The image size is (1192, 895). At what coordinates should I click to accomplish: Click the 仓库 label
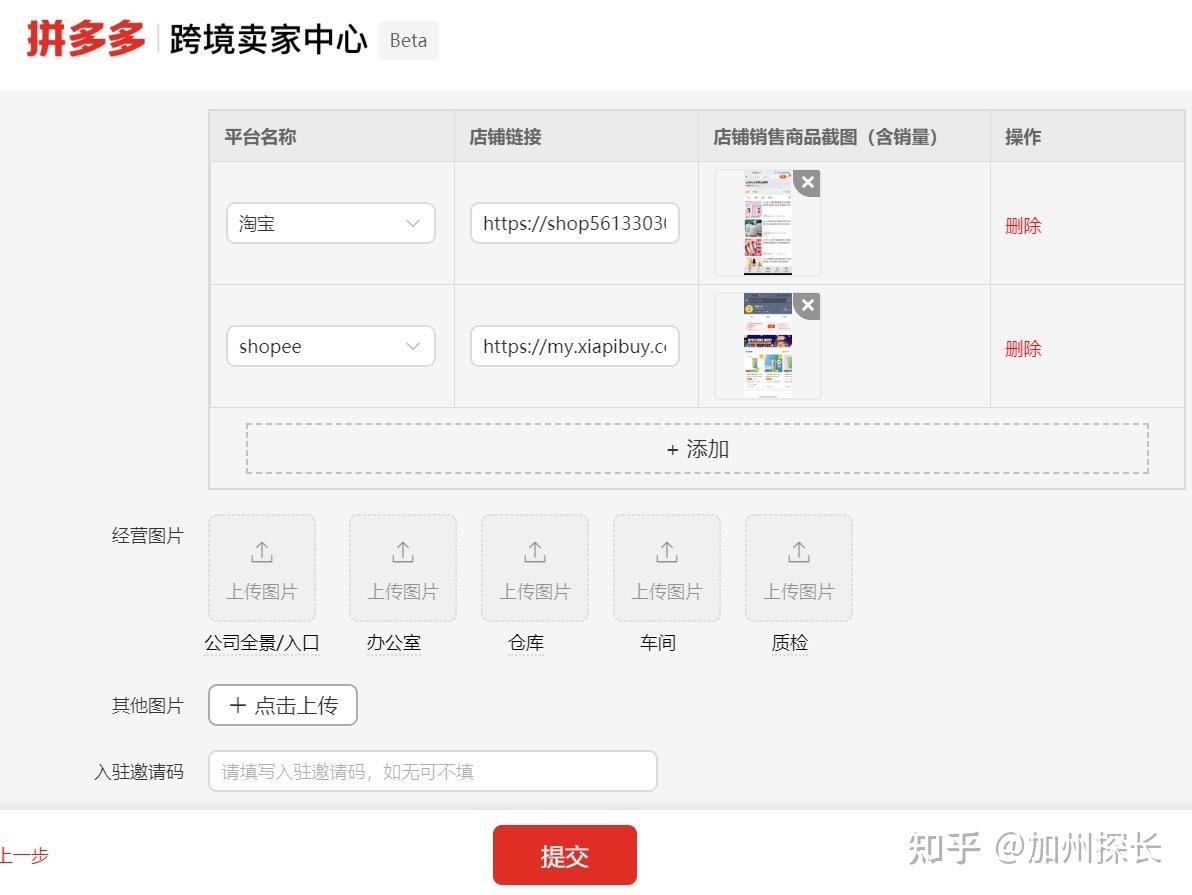coord(526,643)
